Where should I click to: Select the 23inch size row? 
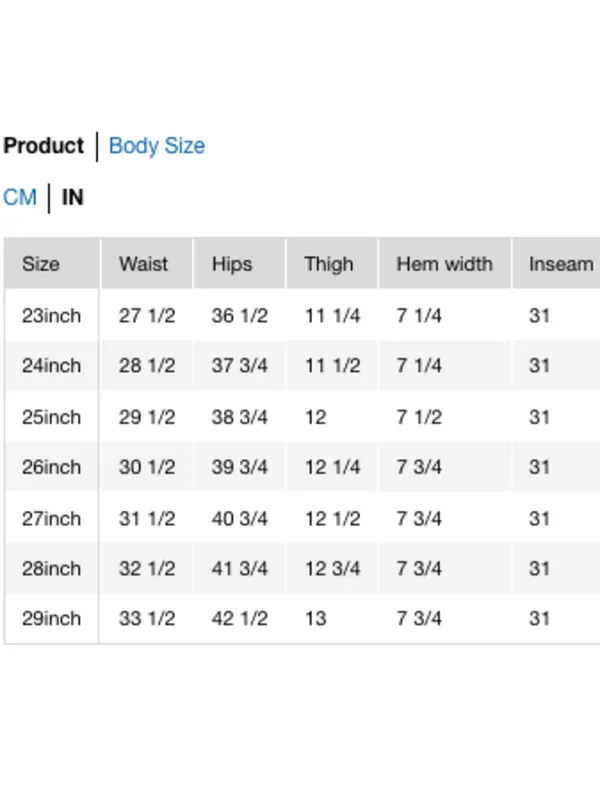tap(302, 316)
